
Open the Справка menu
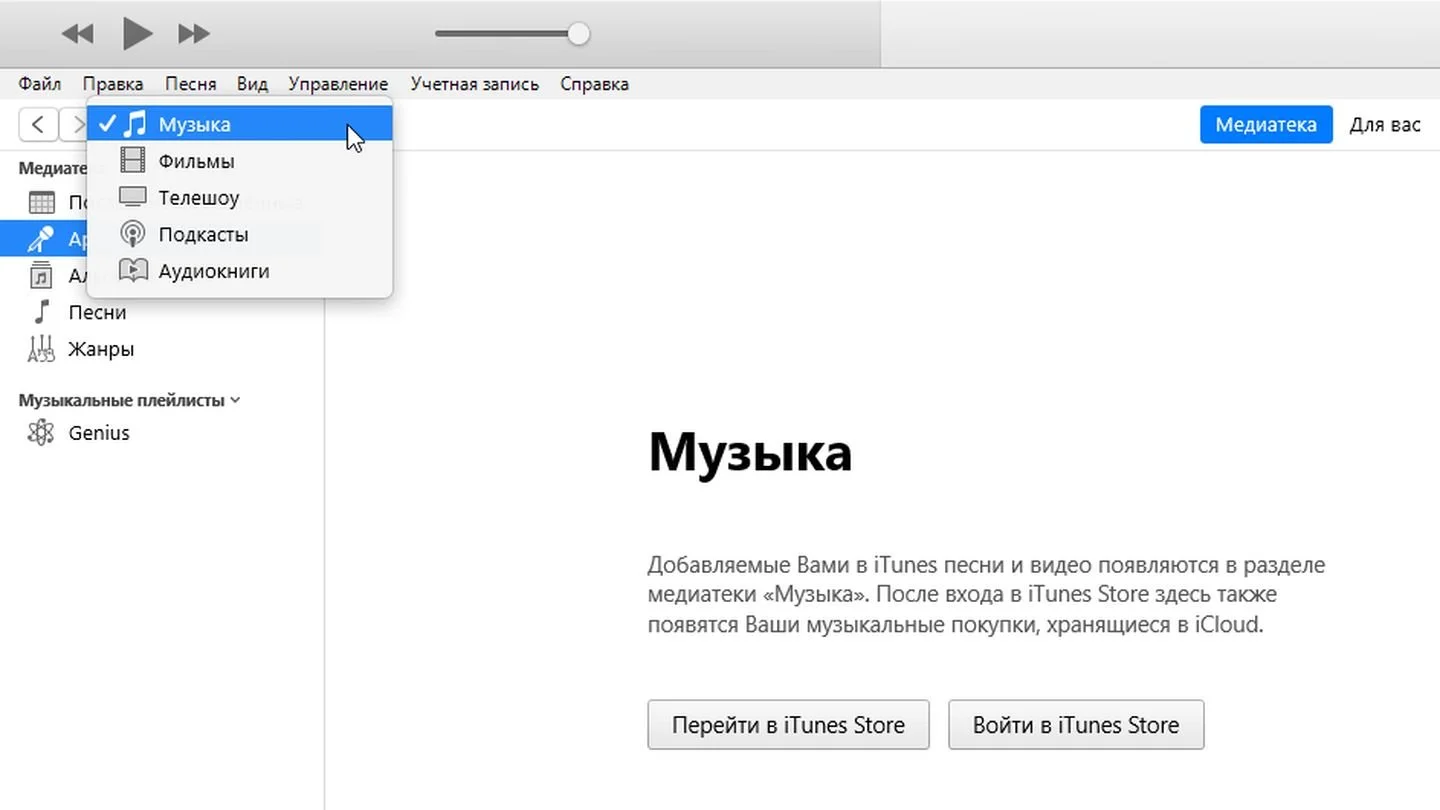[x=594, y=84]
